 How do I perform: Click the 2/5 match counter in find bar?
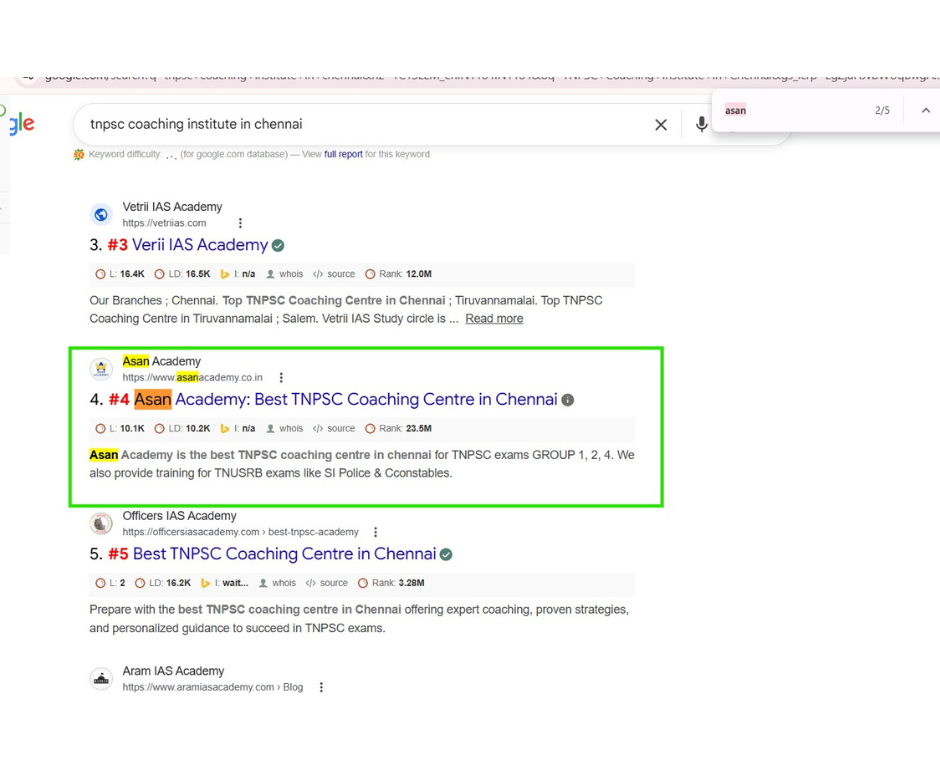(882, 110)
